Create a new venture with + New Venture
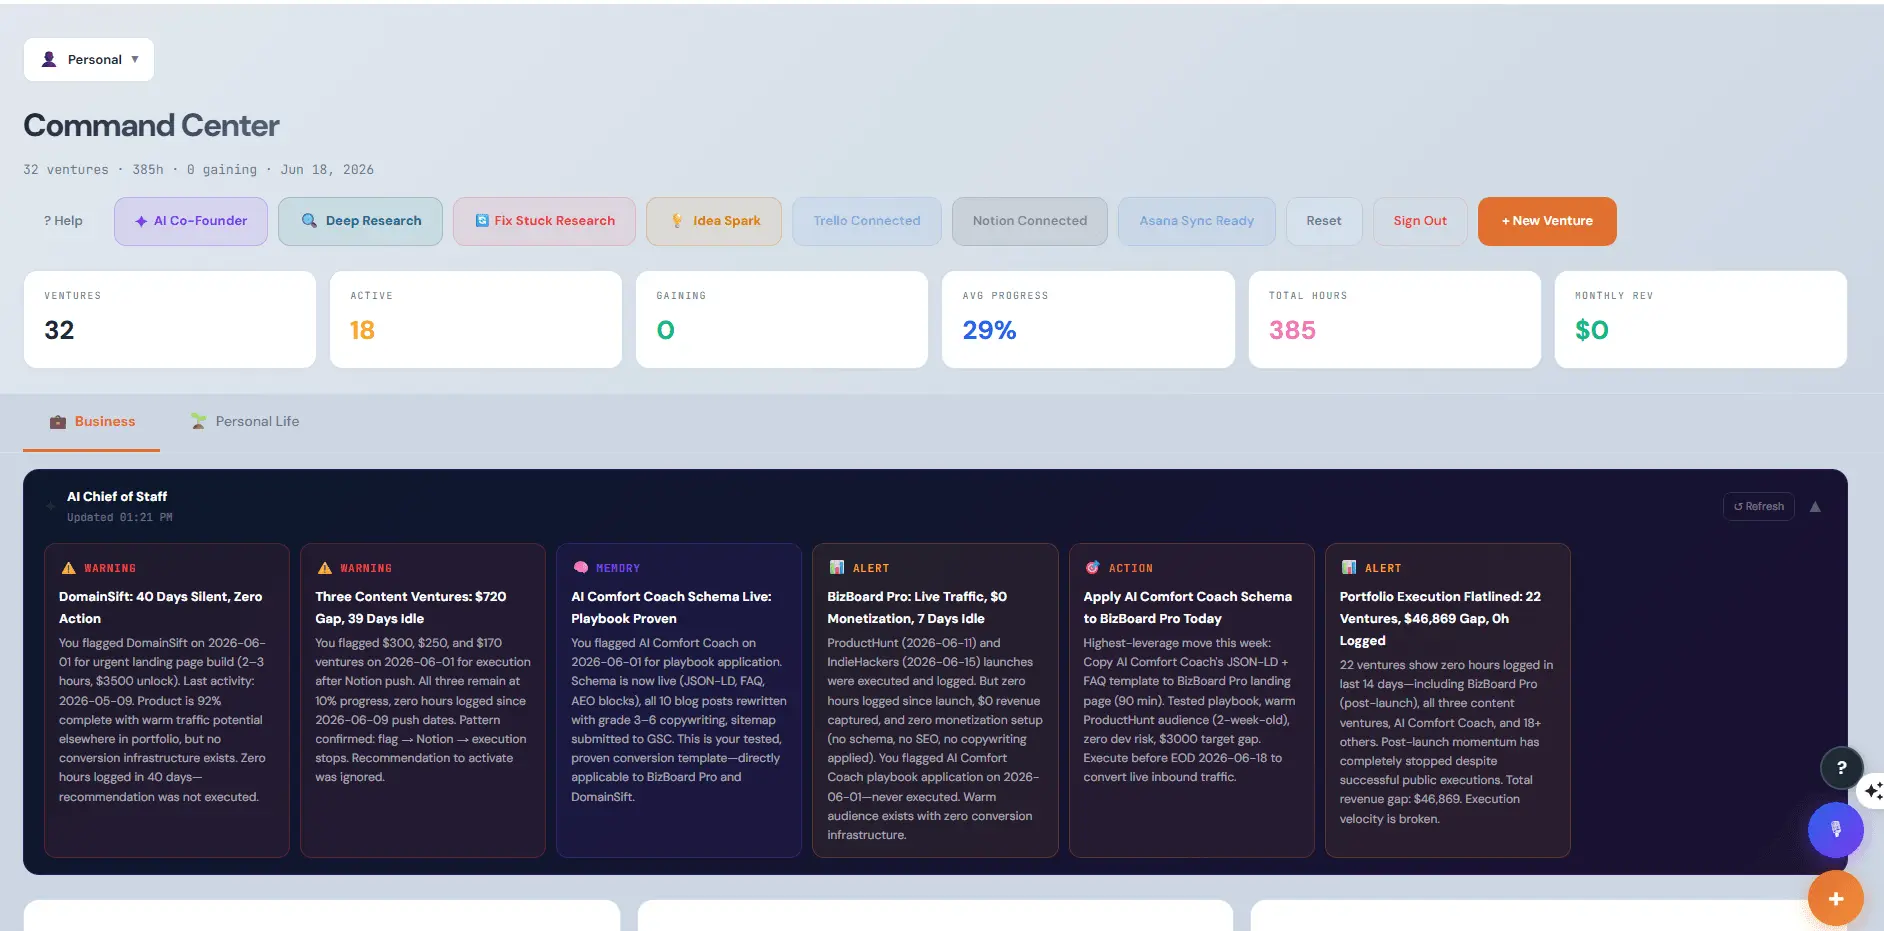1884x931 pixels. 1547,221
